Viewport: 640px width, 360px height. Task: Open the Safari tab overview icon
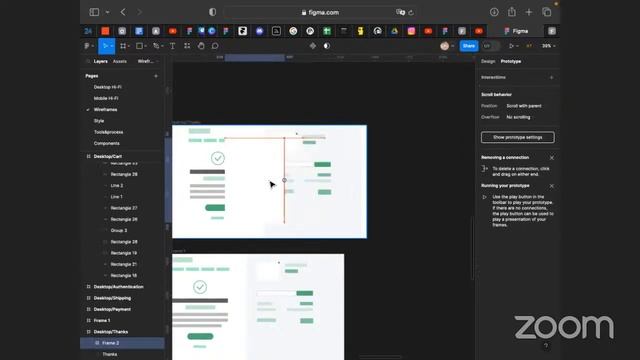tap(547, 12)
